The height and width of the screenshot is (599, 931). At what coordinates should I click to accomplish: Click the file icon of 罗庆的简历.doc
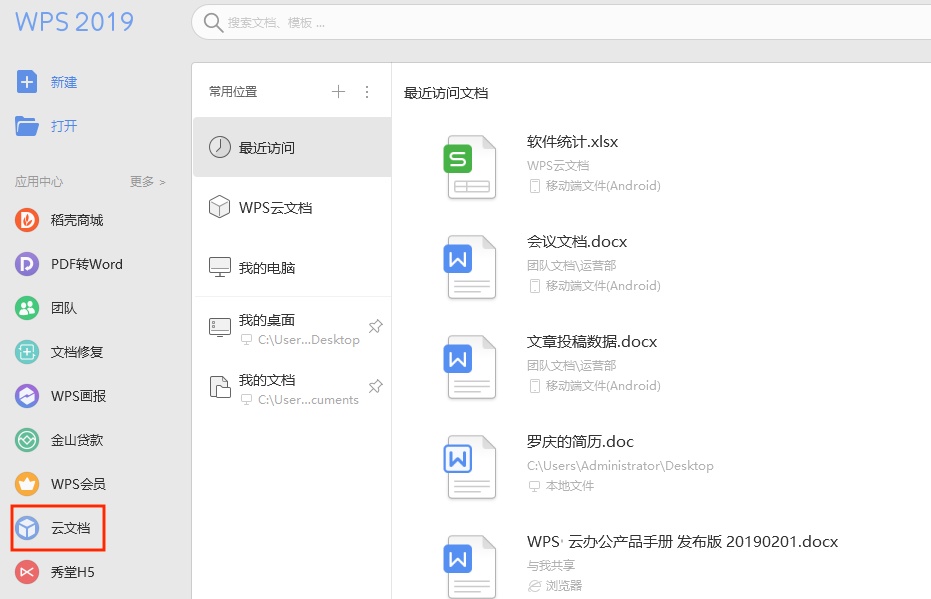tap(470, 467)
